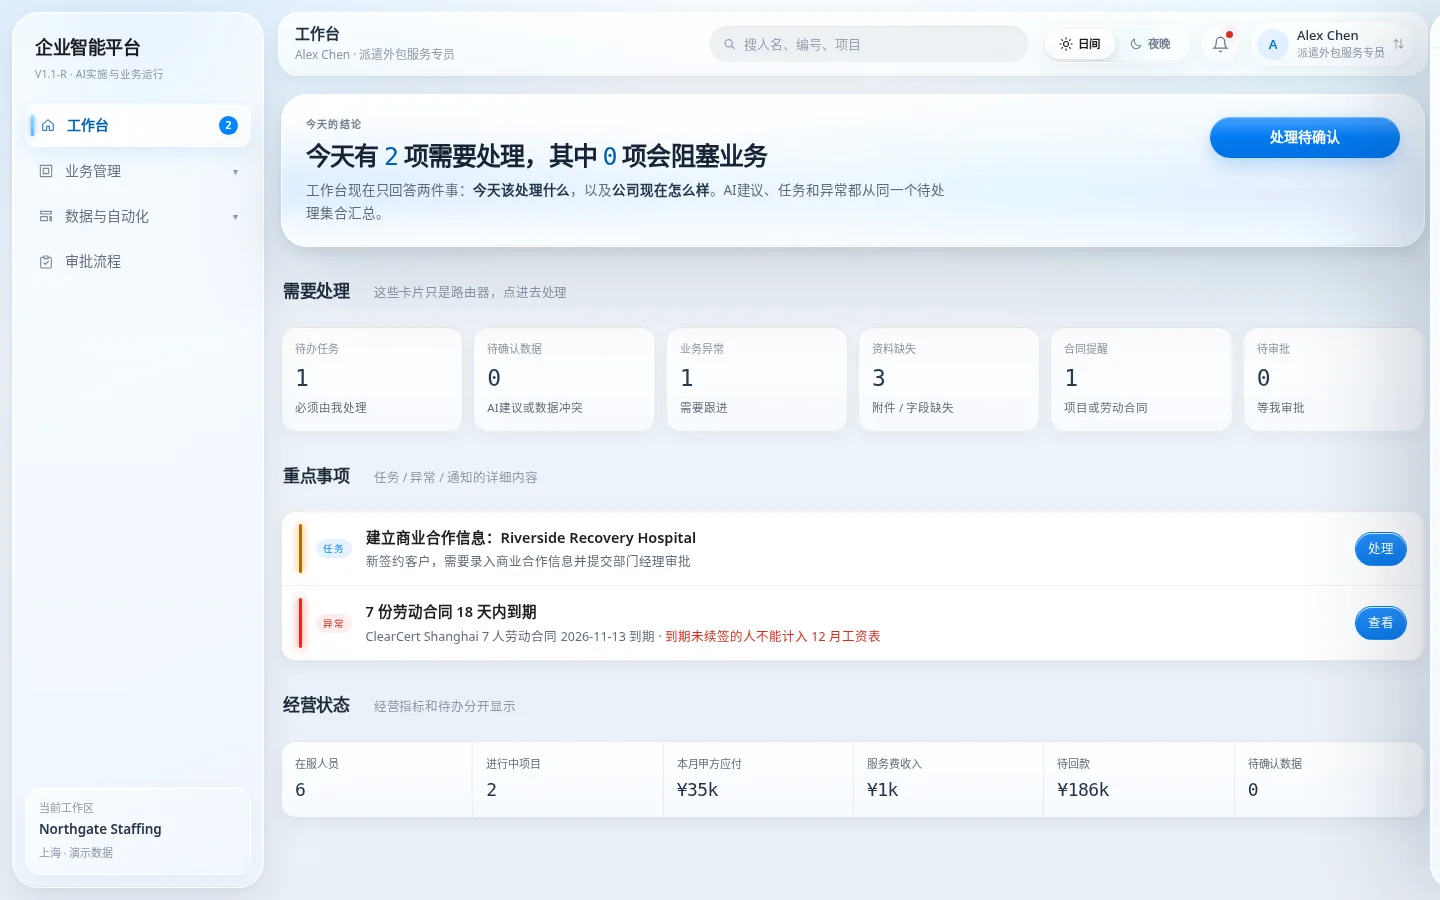
Task: Click the 本月甲方应付 metric tile
Action: 758,780
